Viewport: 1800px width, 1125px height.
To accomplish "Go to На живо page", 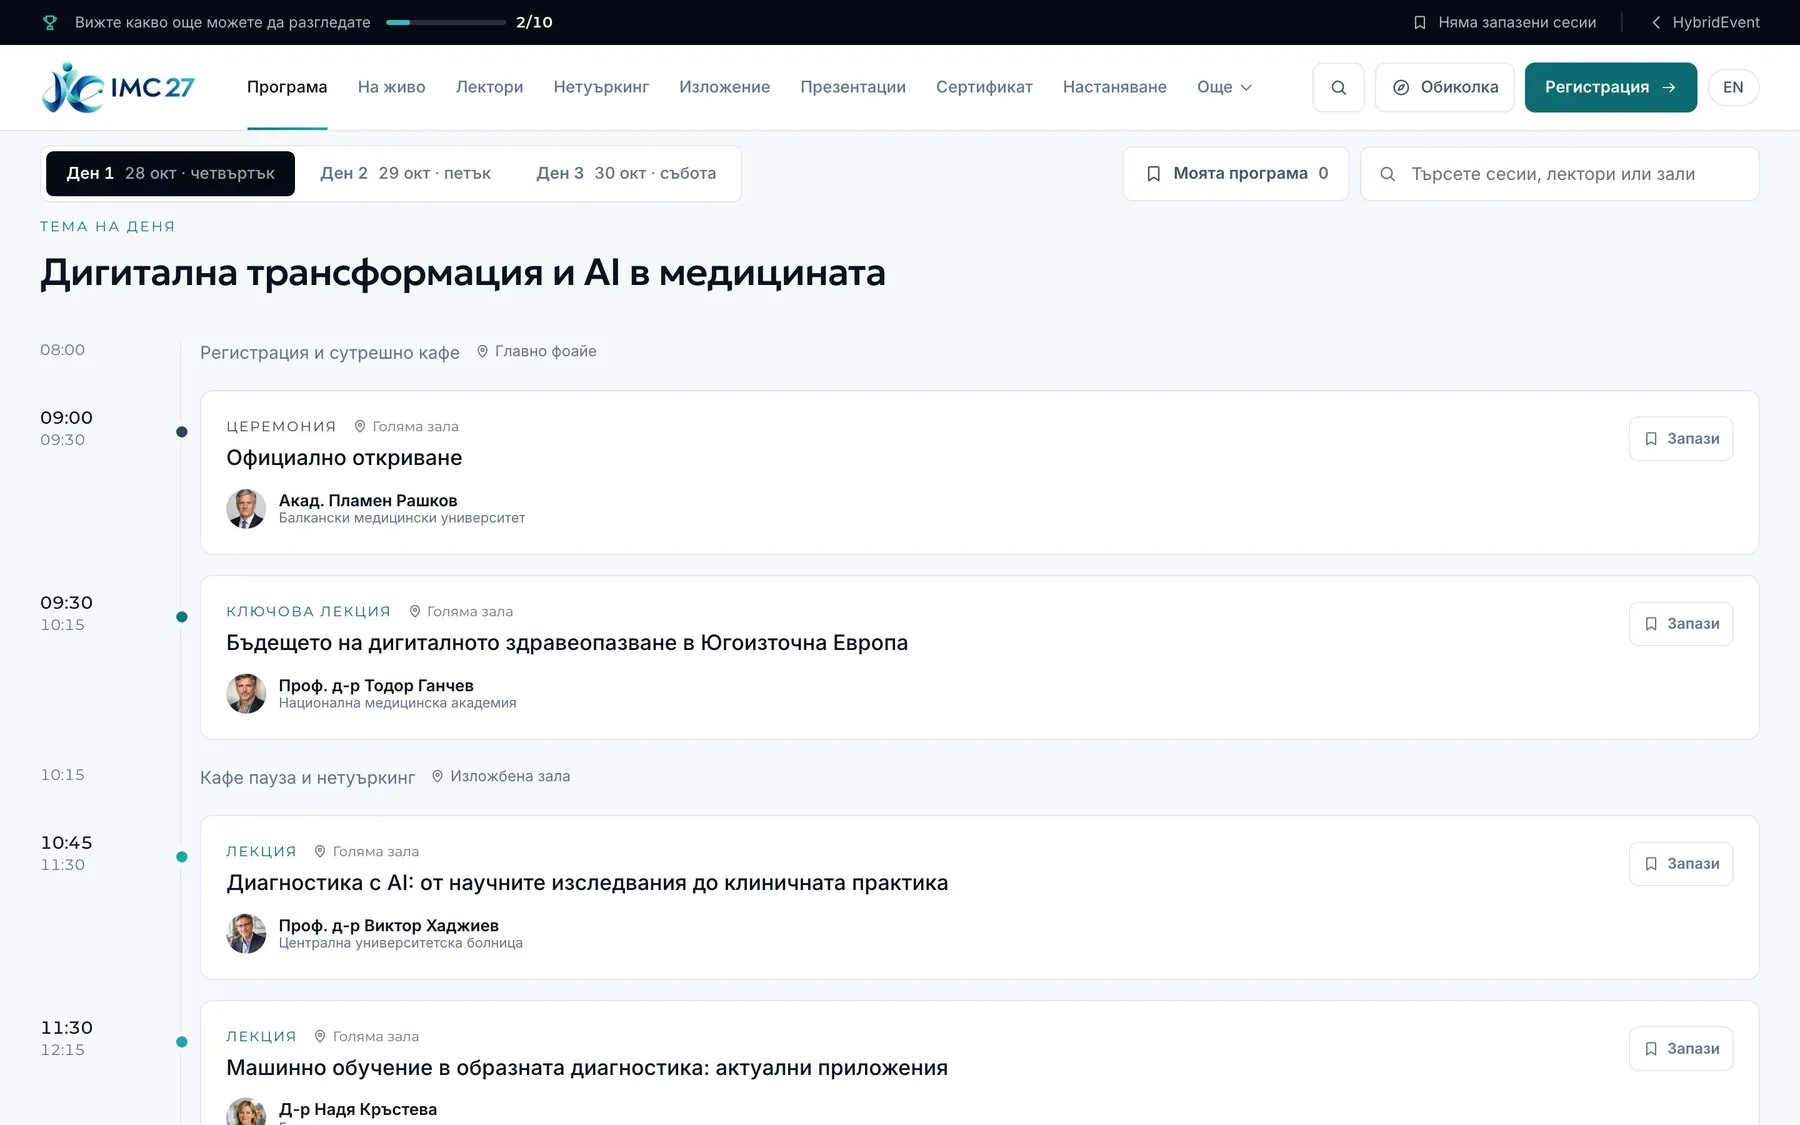I will point(391,87).
